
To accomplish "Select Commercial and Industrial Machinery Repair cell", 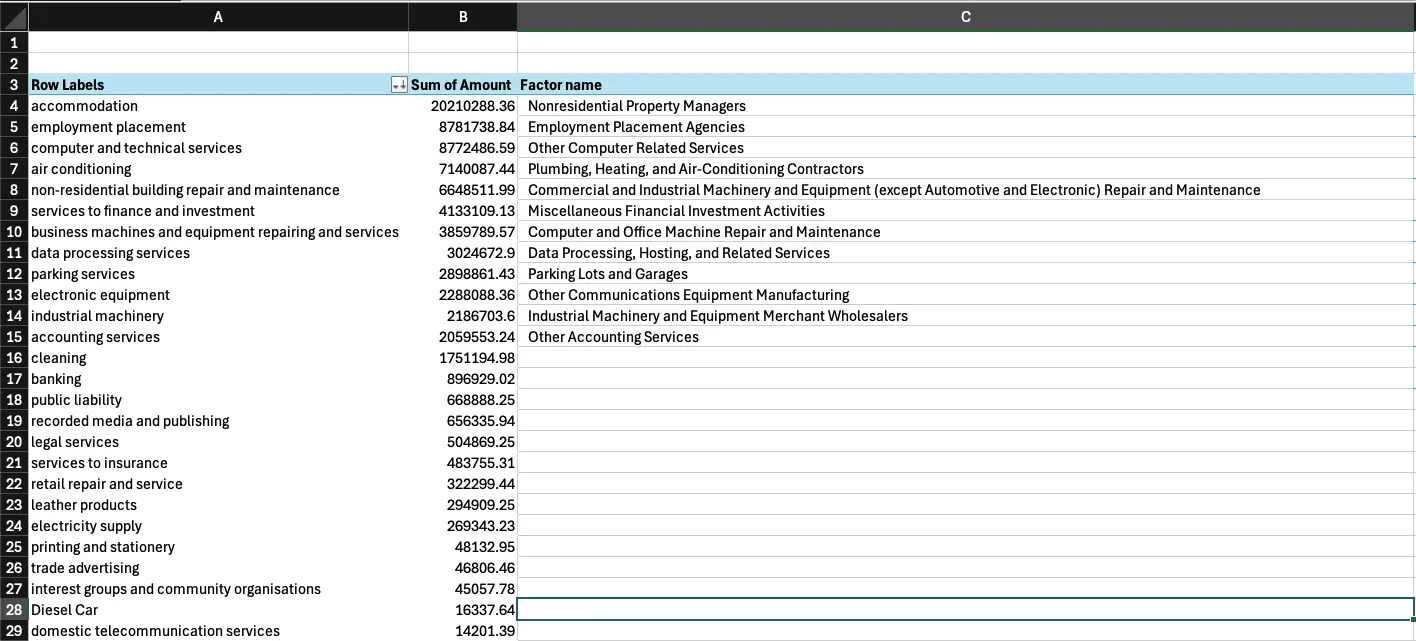I will coord(966,190).
